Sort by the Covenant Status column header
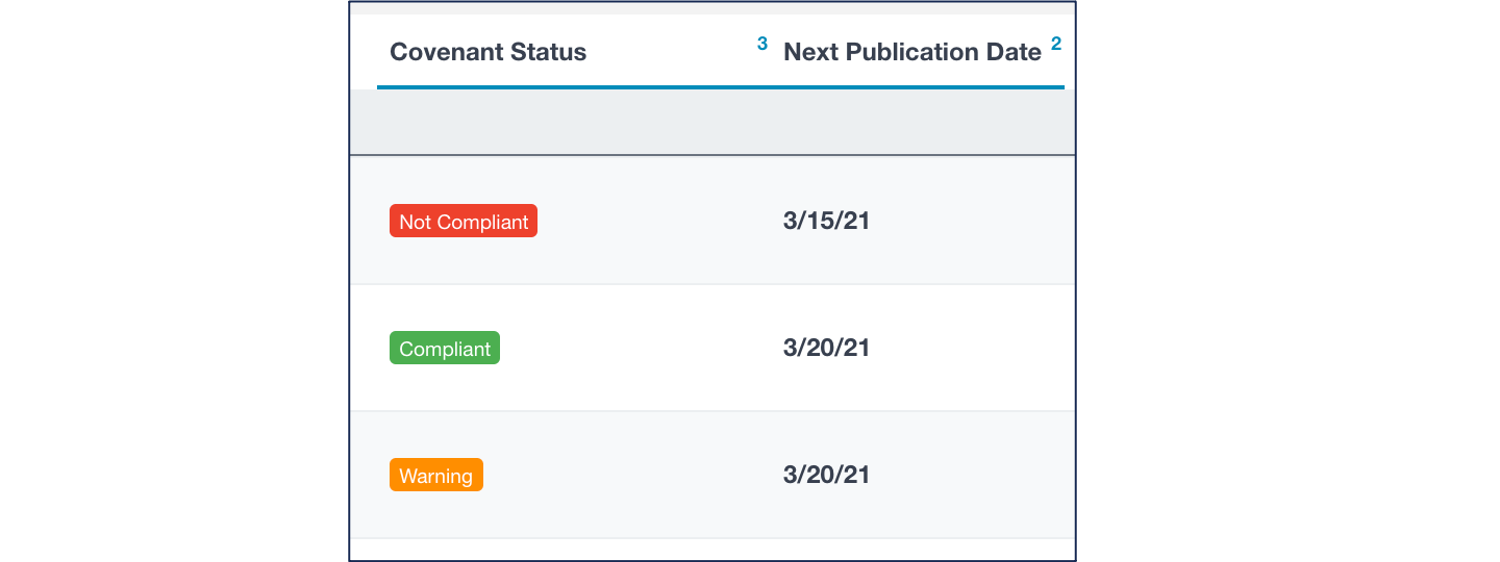Image resolution: width=1500 pixels, height=562 pixels. click(488, 52)
